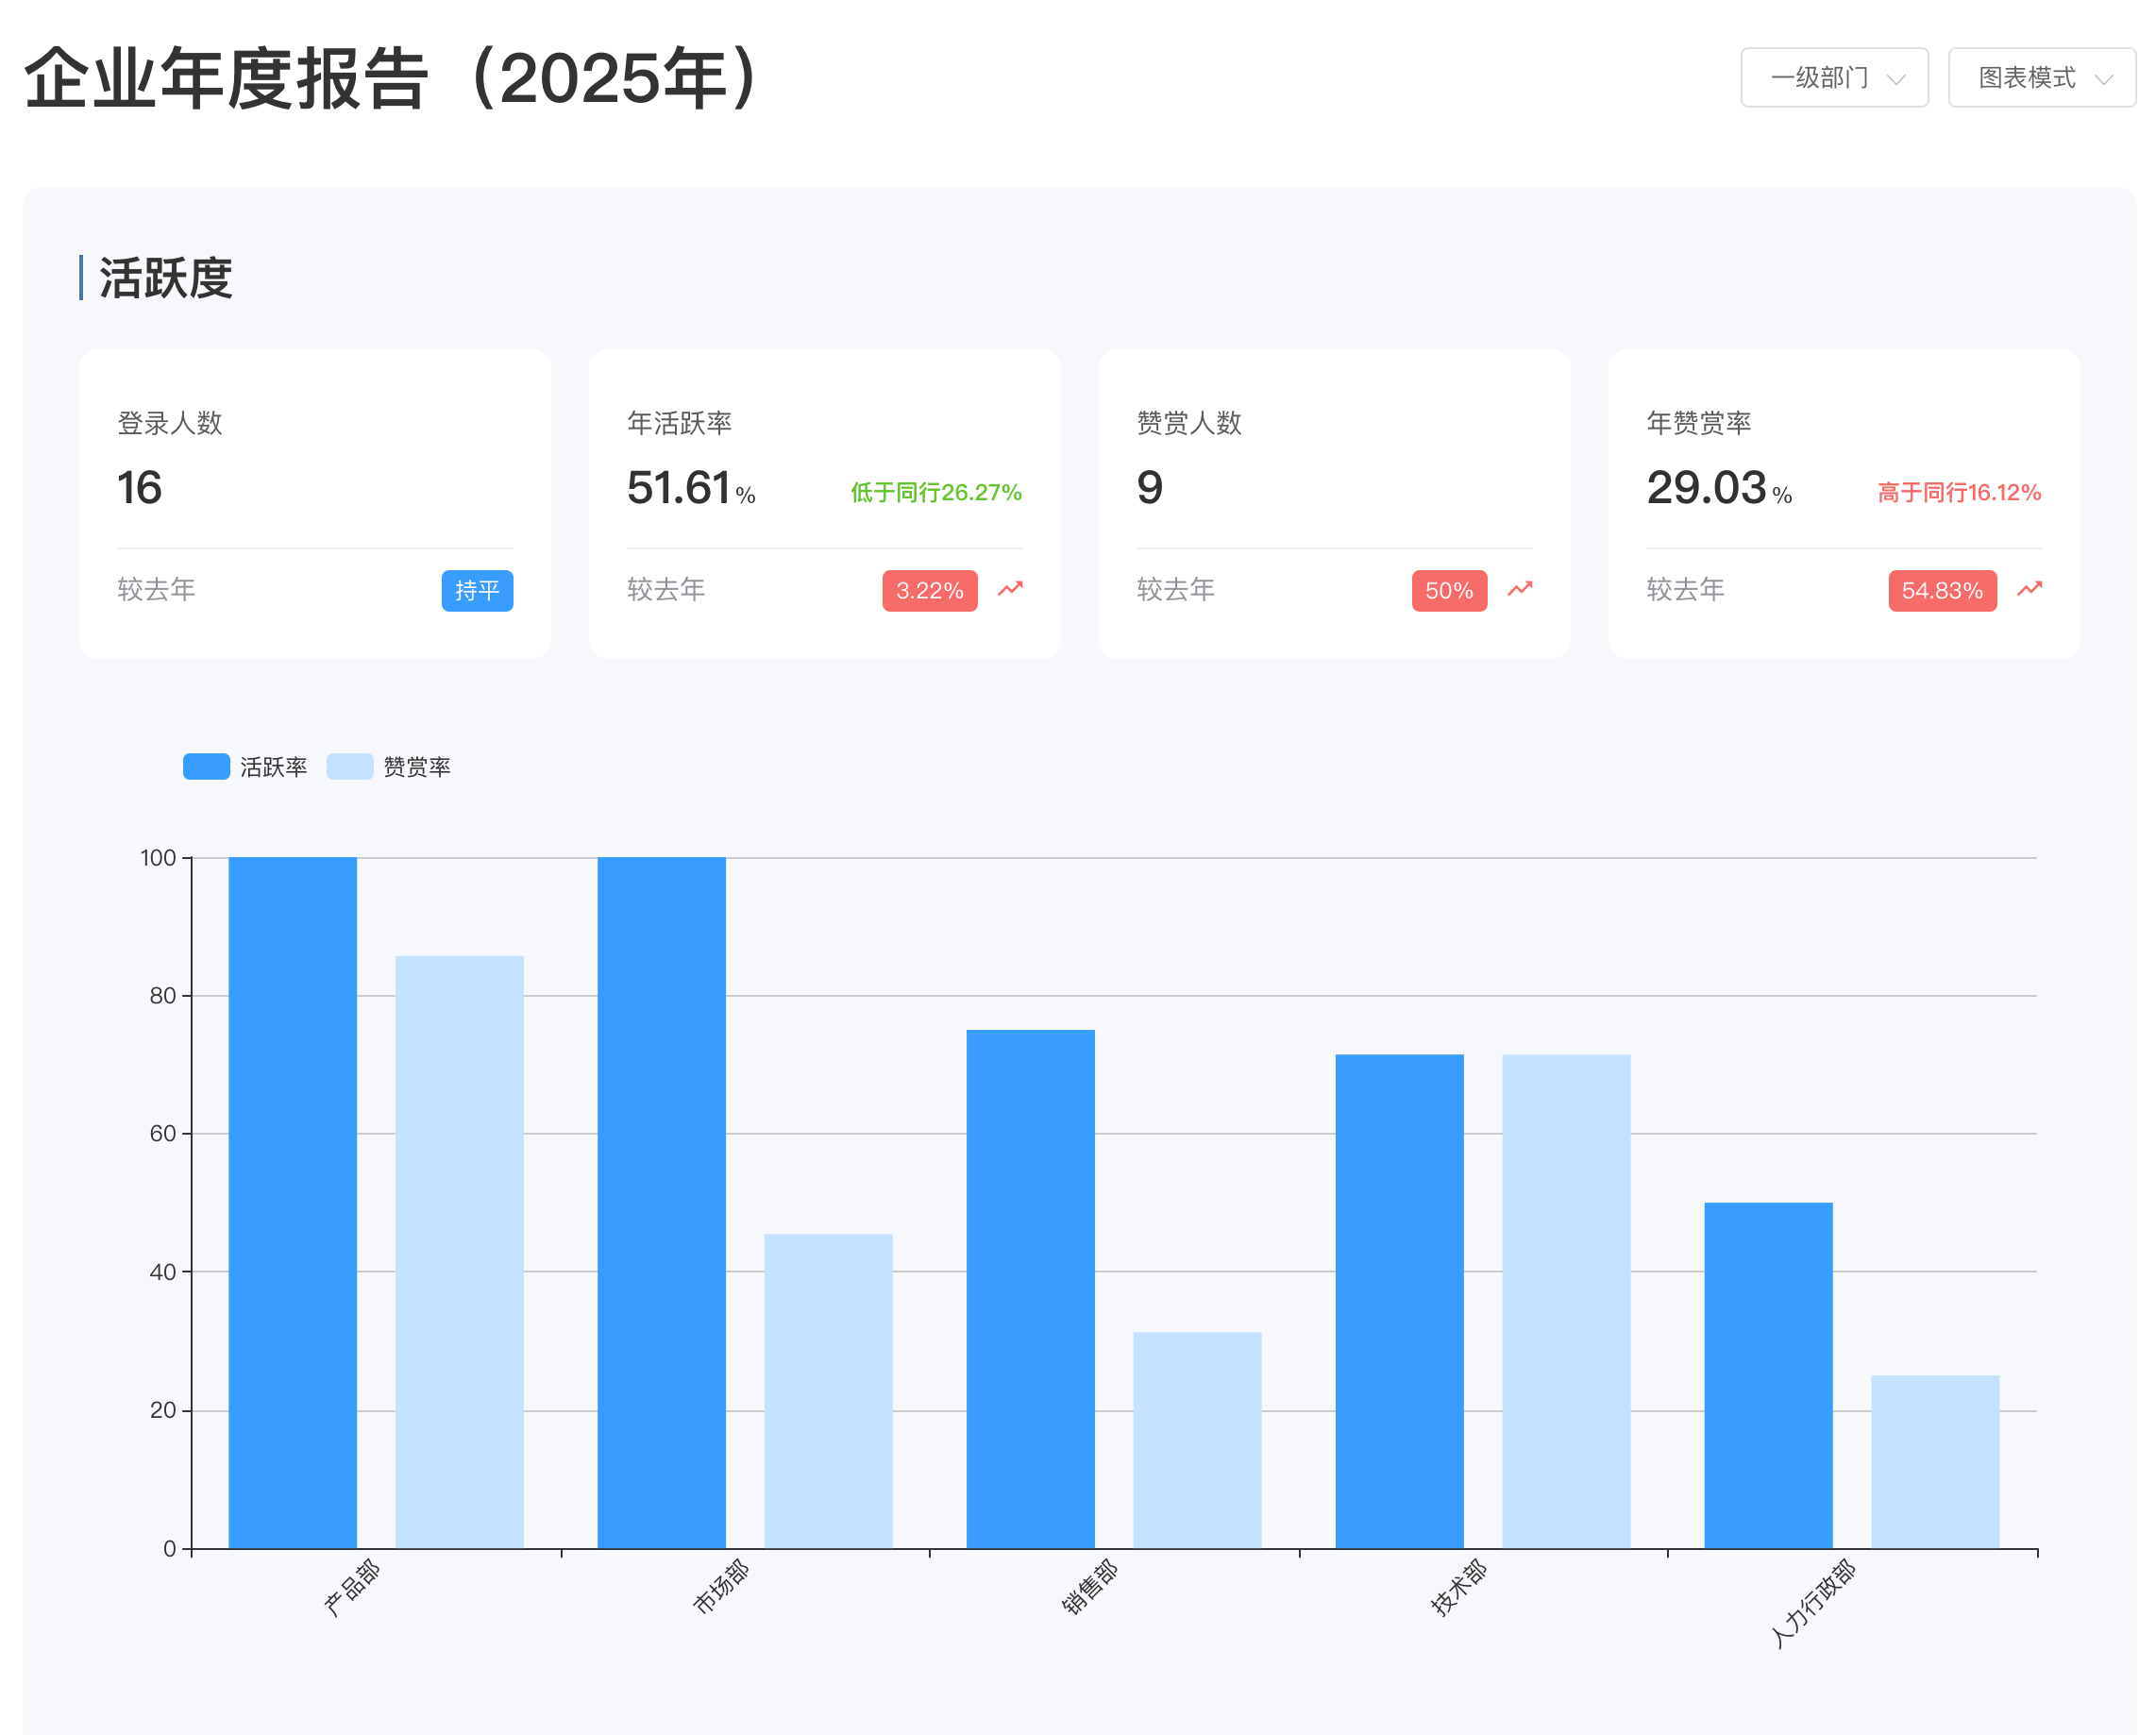The image size is (2156, 1735).
Task: Click the 3.22% badge in 年活跃率 card
Action: point(929,590)
